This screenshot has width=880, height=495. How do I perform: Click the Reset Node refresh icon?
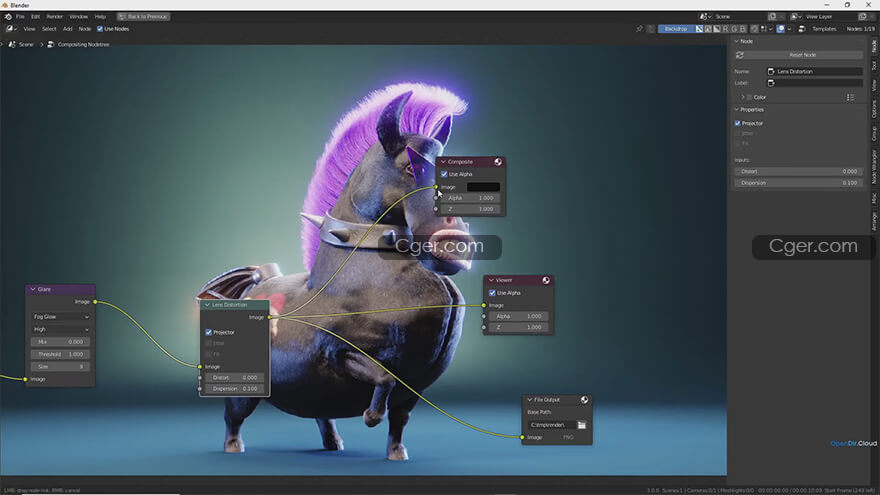(x=740, y=55)
